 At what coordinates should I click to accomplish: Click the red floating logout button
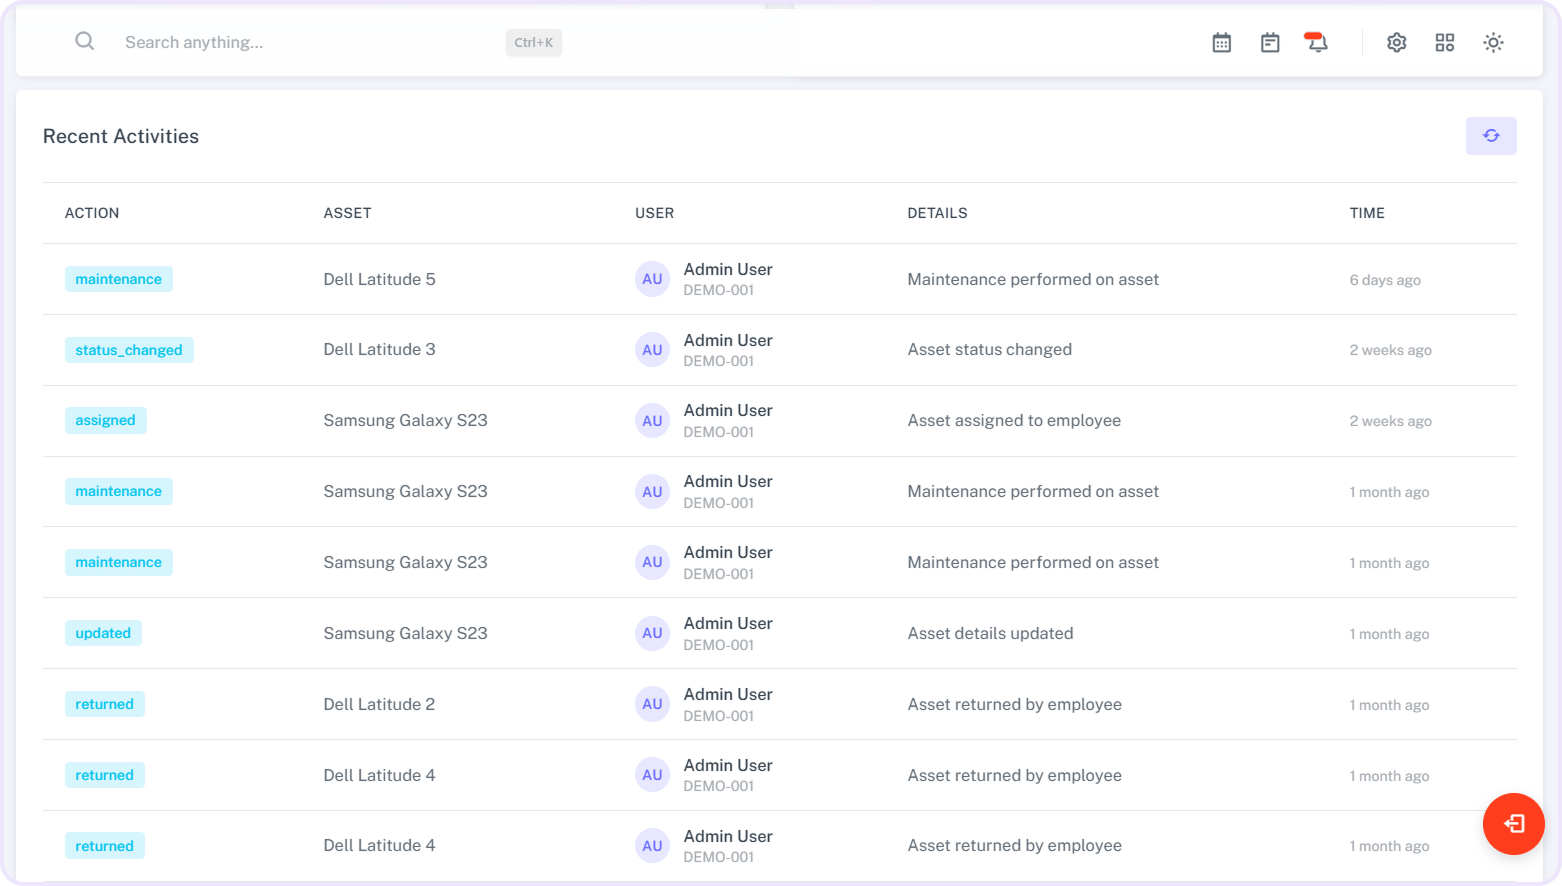[1513, 823]
